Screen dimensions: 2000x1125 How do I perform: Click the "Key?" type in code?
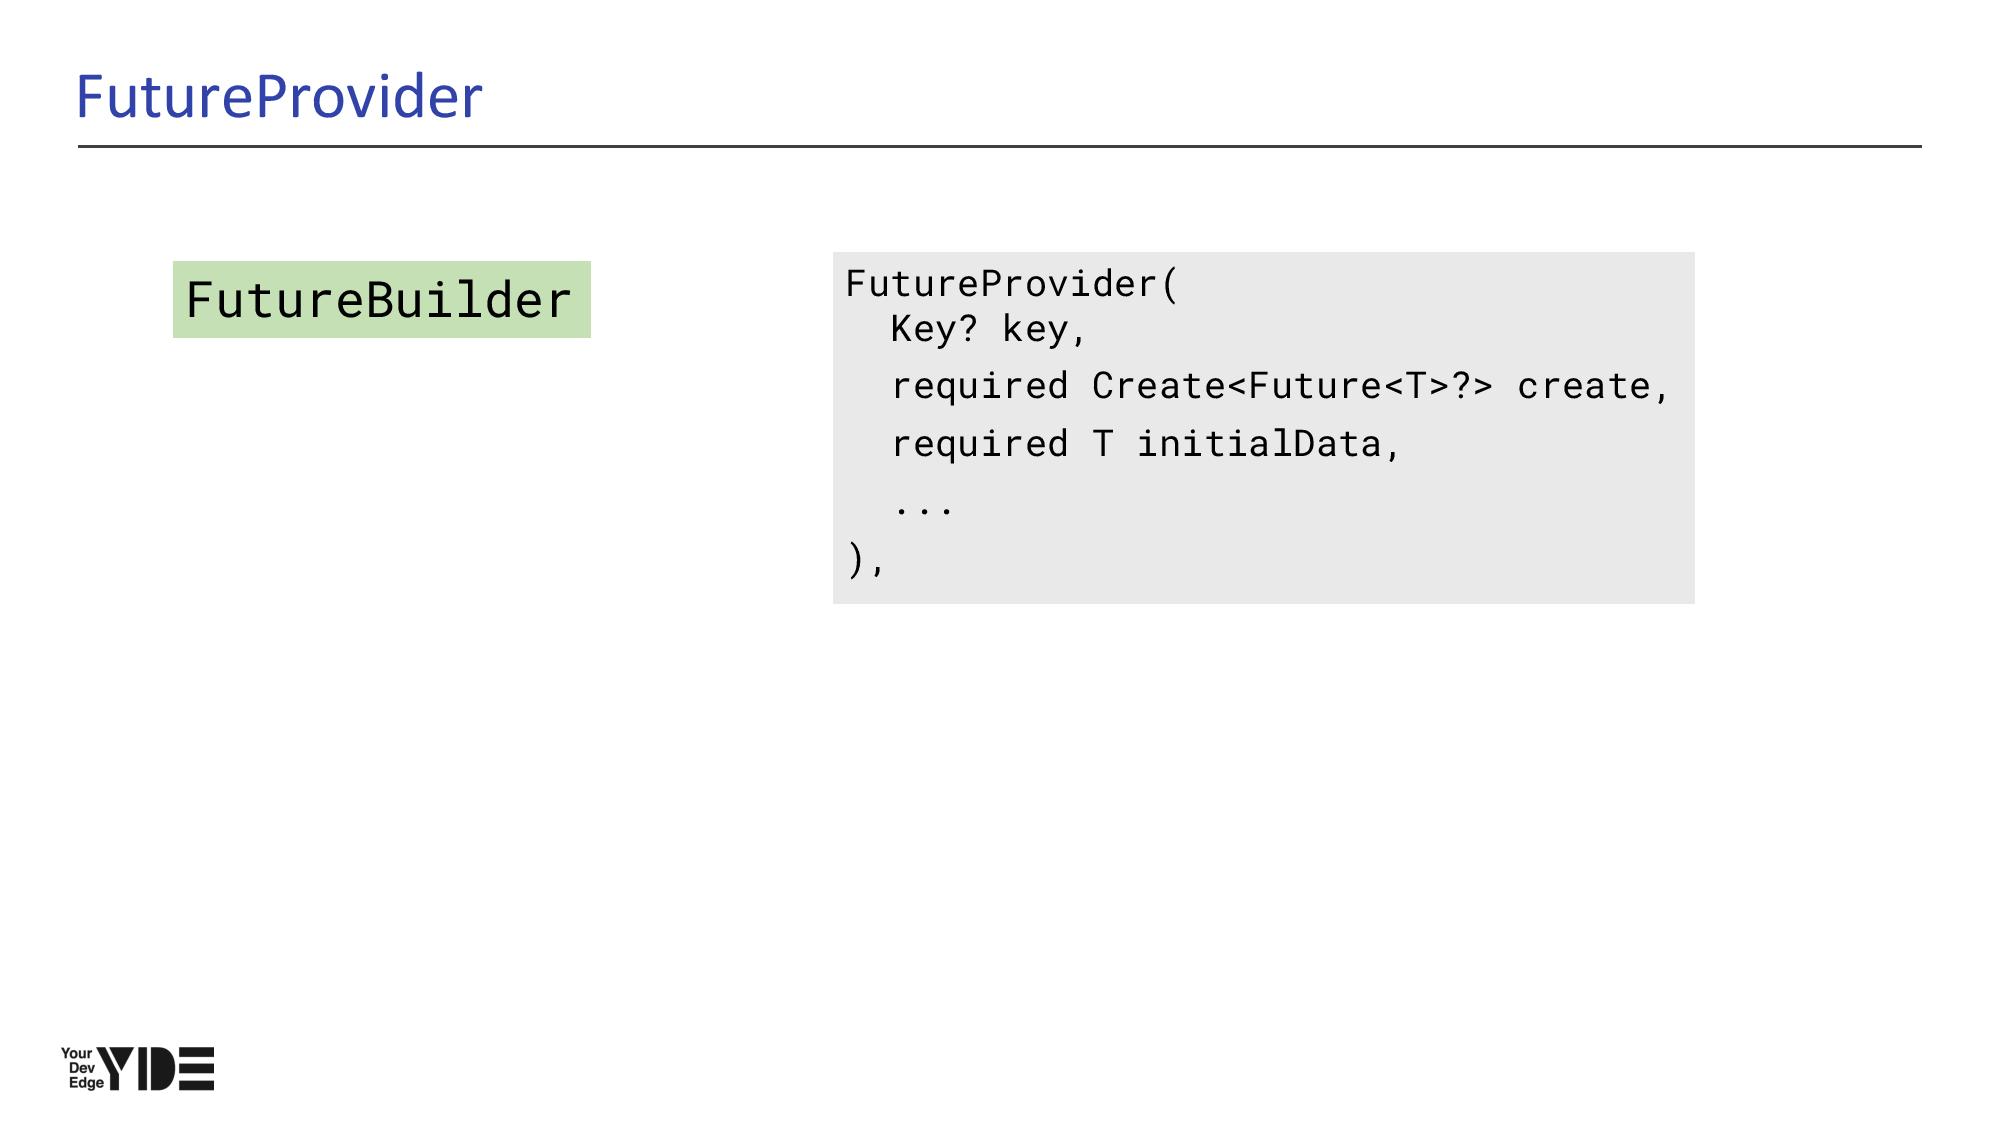click(x=933, y=329)
